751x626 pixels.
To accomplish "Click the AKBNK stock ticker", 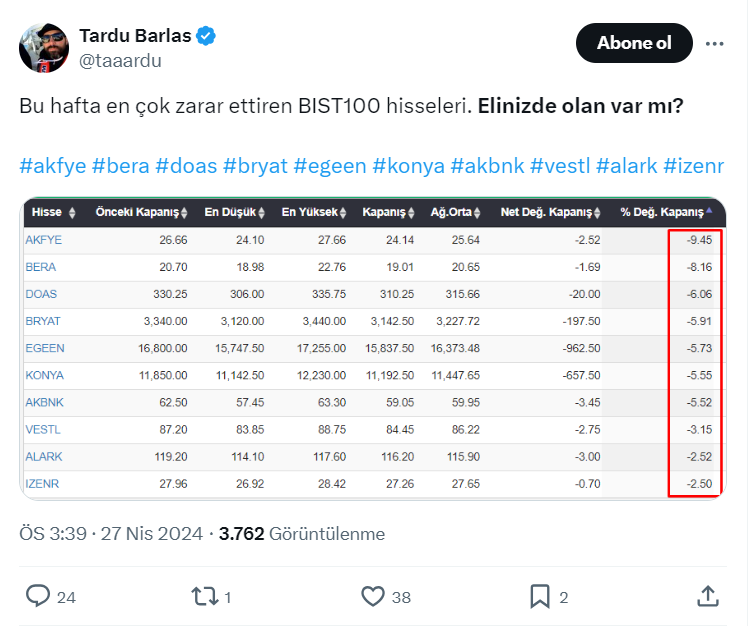I will [46, 402].
